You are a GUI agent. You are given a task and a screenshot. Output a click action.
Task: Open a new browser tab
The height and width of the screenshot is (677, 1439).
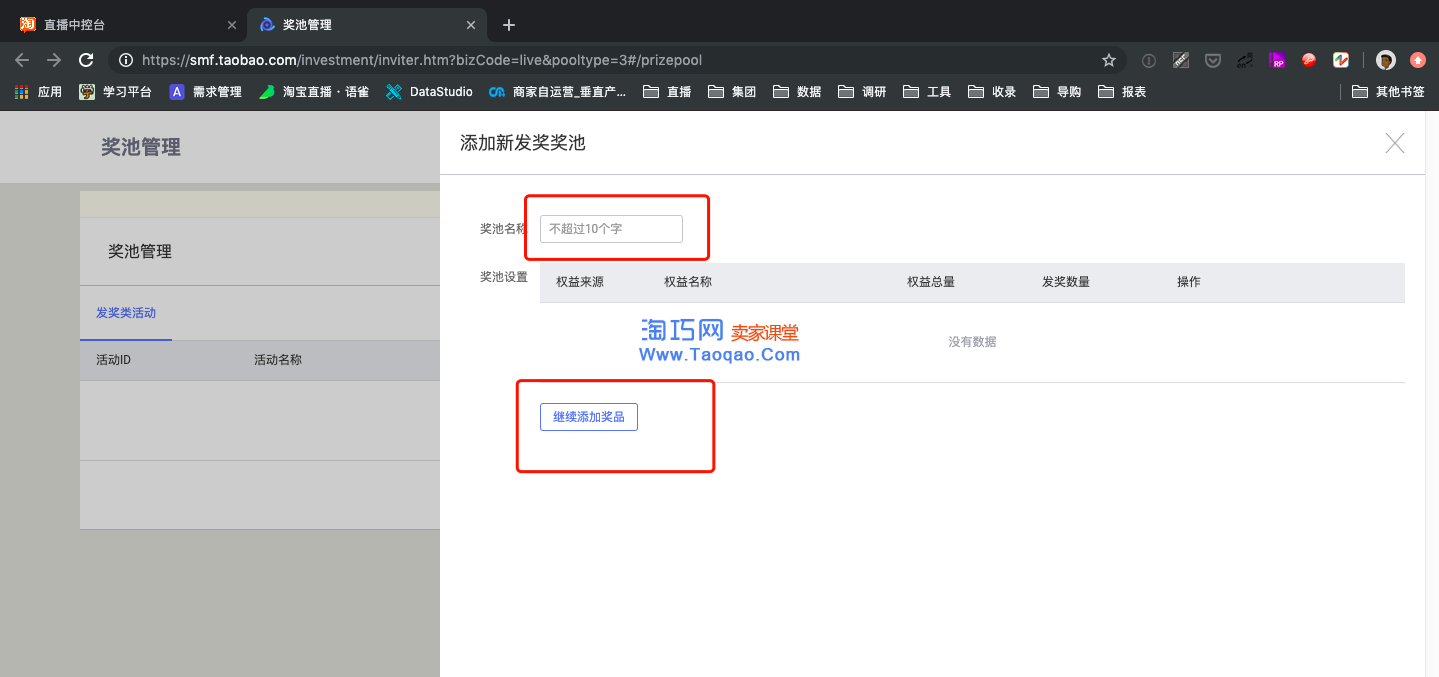point(509,25)
